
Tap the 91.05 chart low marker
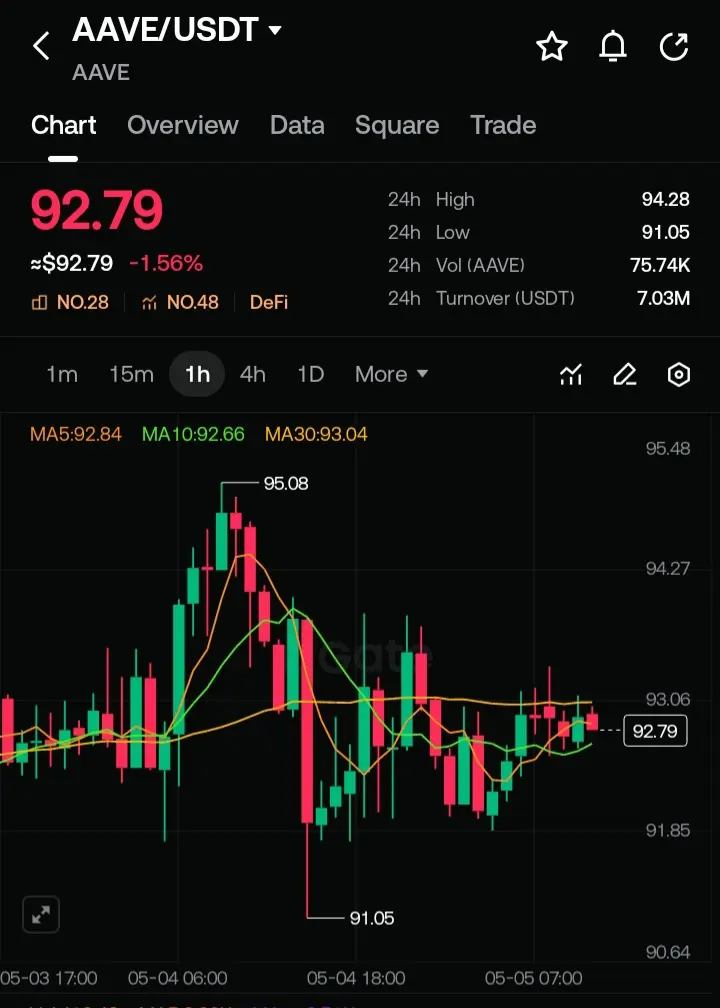tap(372, 918)
